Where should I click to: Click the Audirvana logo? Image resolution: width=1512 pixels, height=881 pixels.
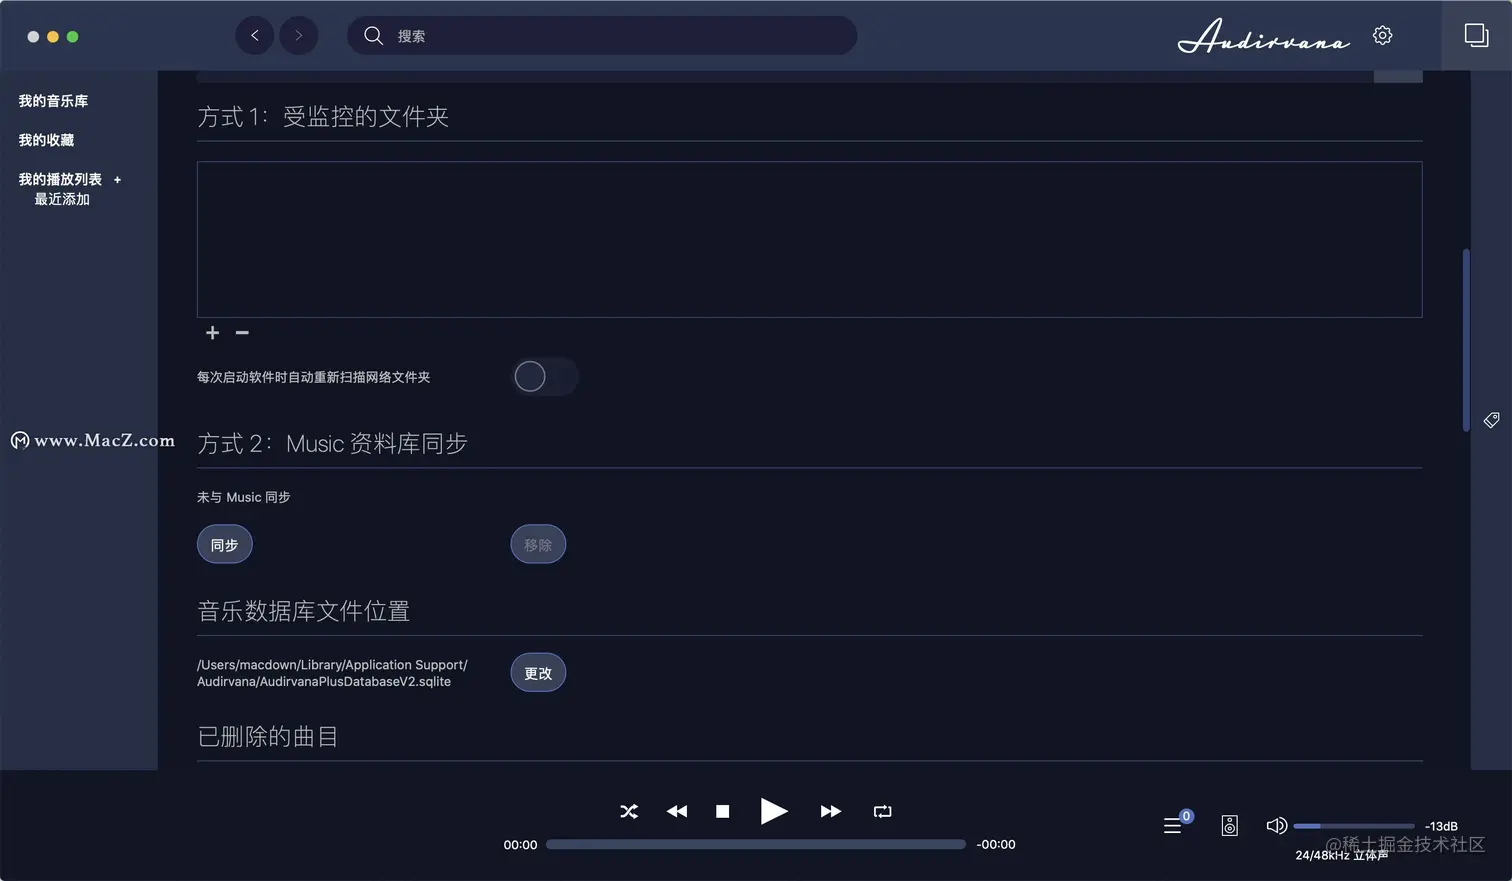pos(1264,36)
